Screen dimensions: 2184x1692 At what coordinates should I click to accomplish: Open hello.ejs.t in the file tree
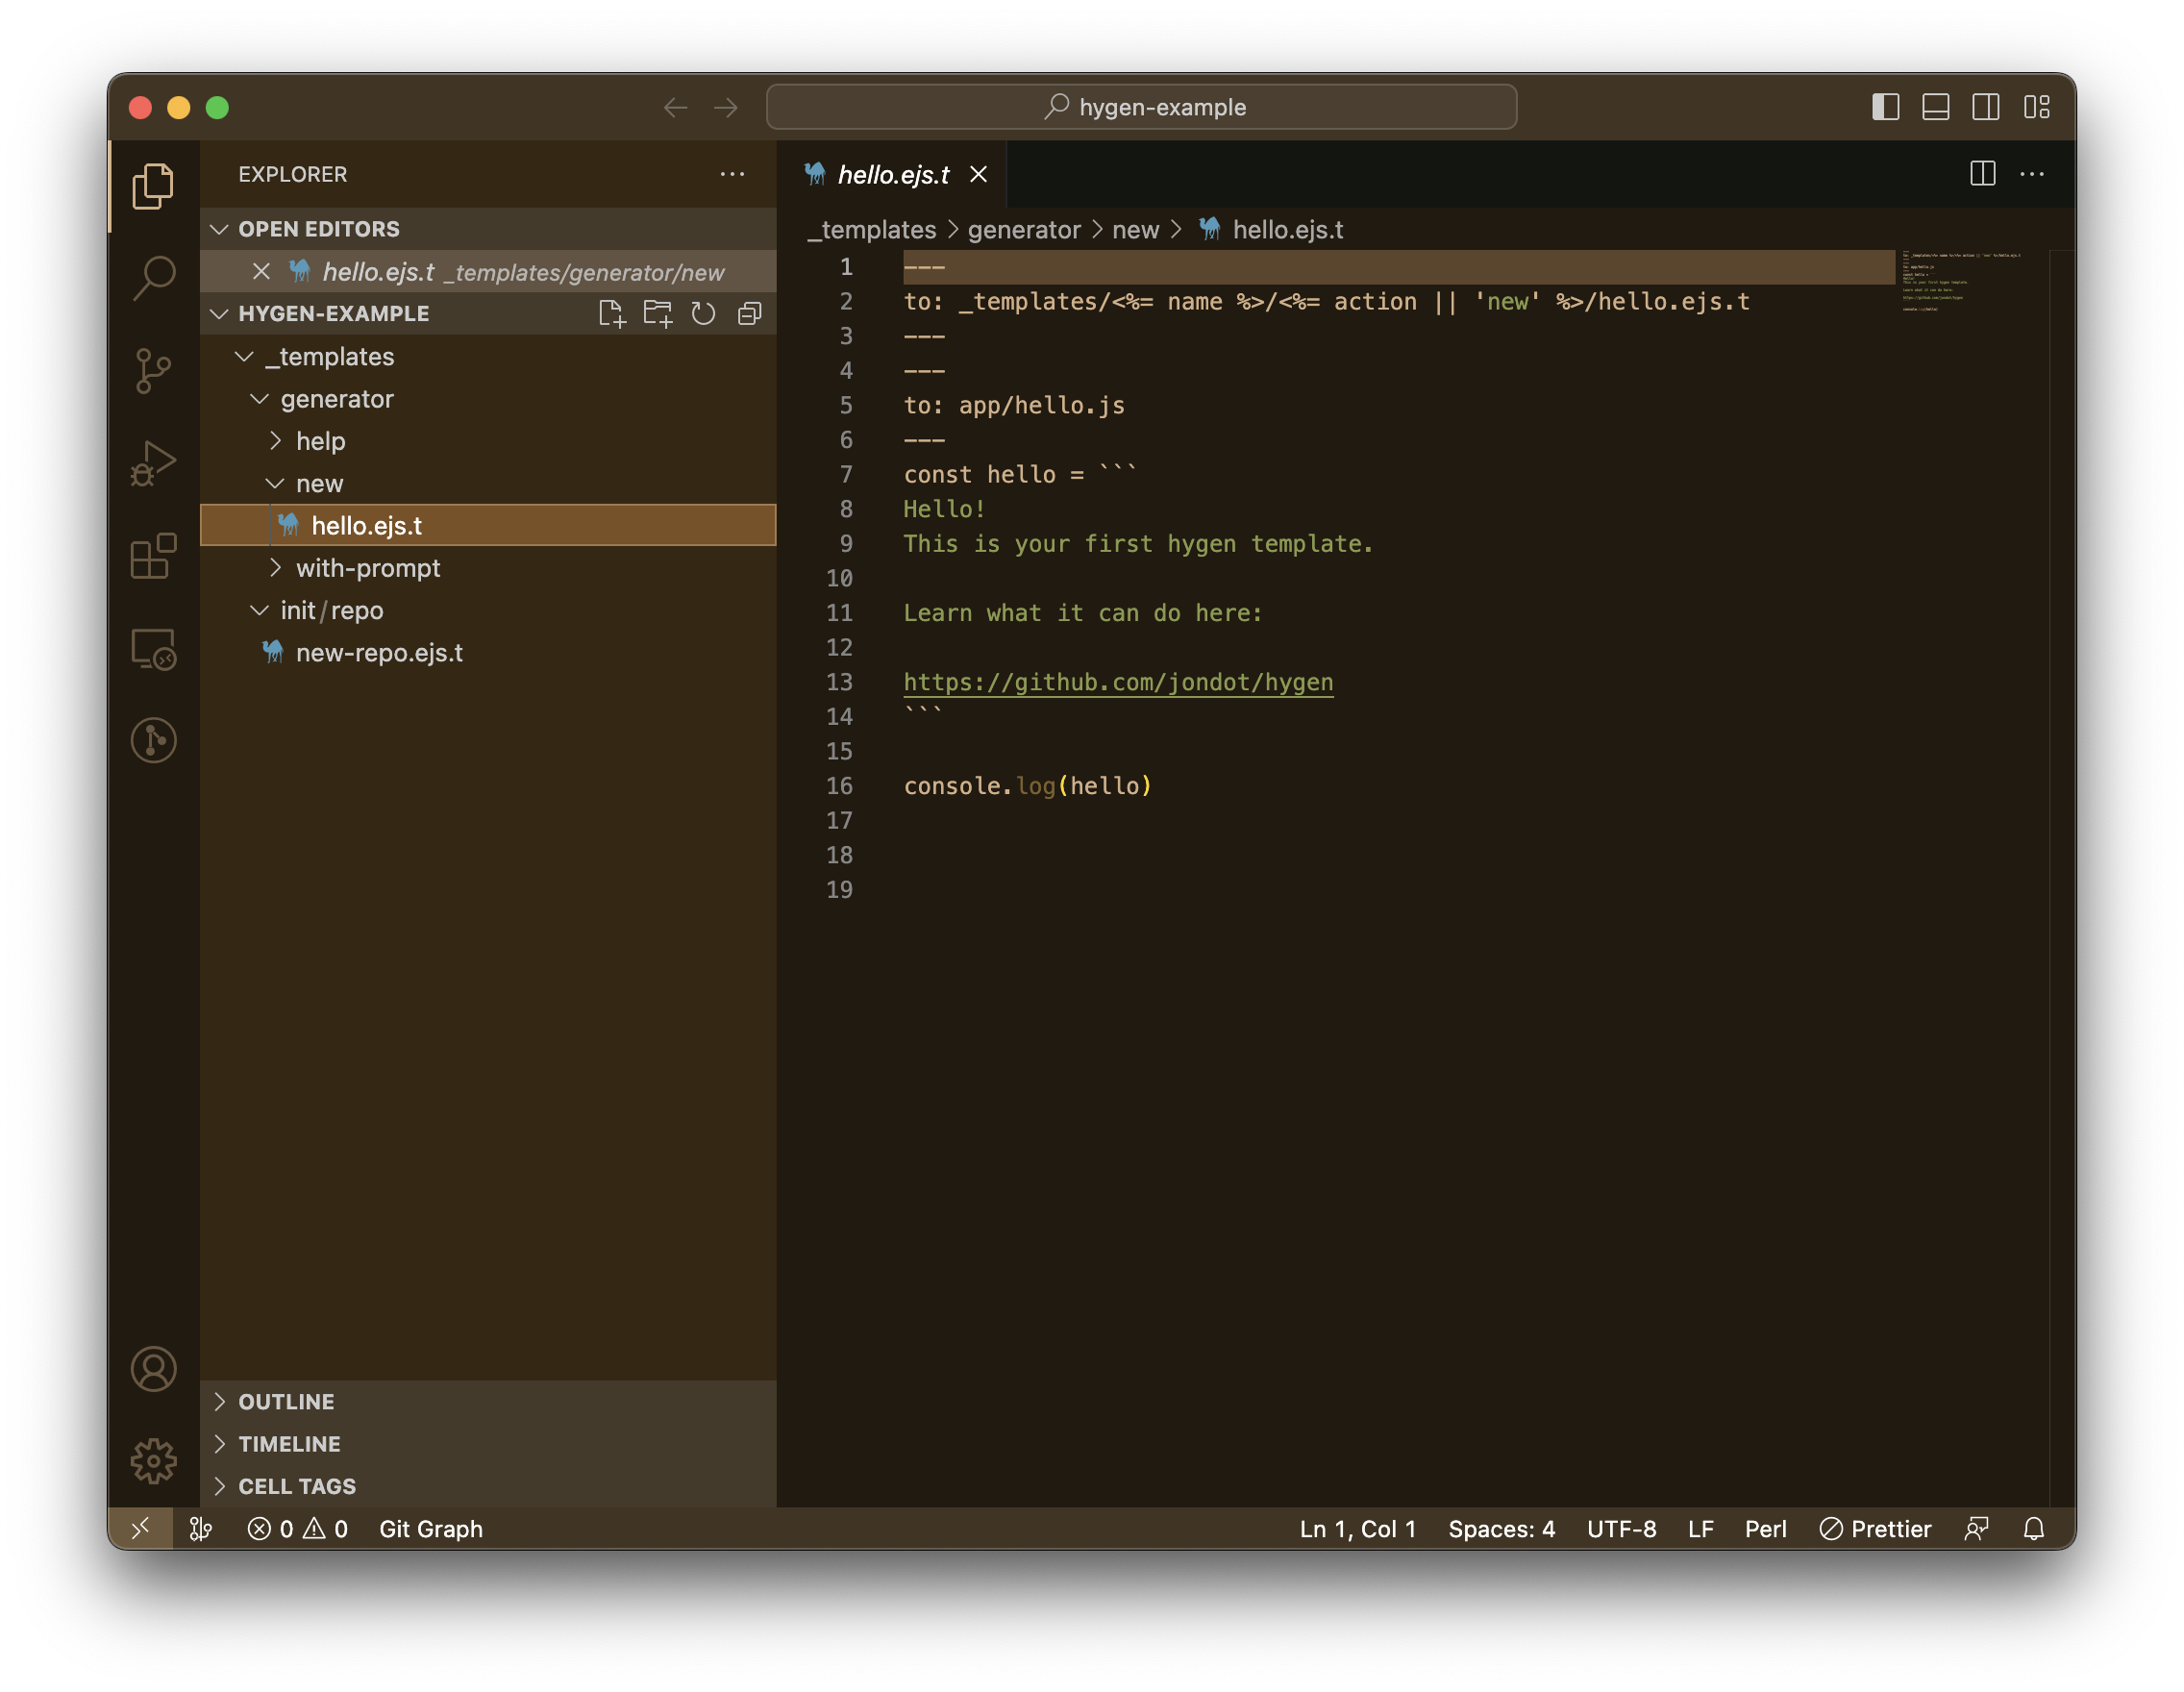(488, 525)
